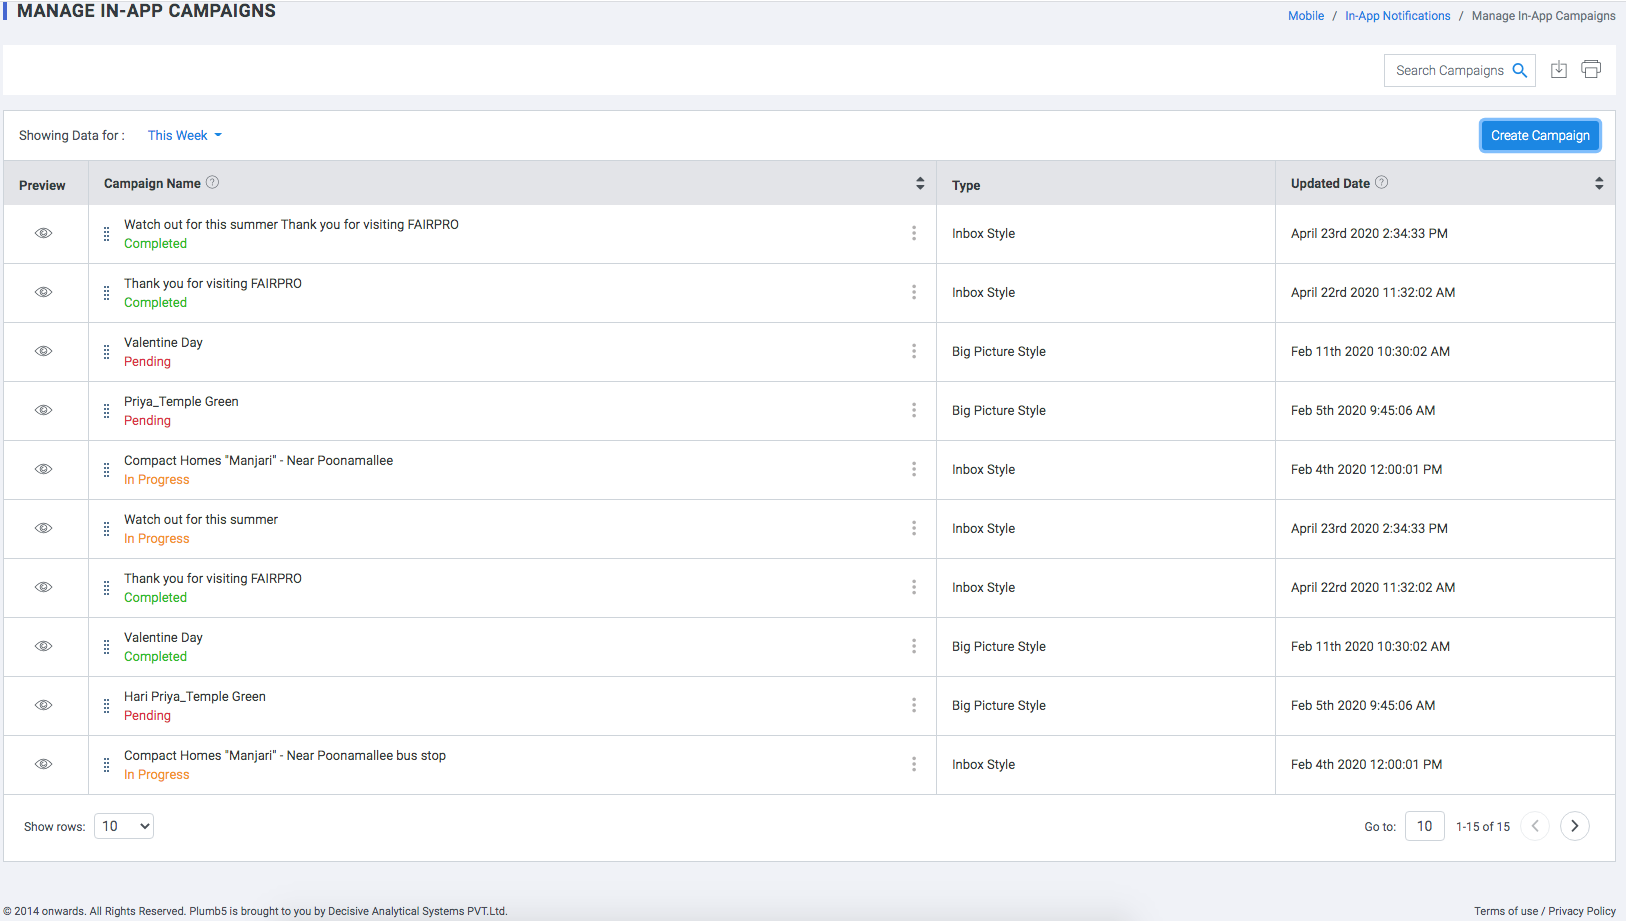Preview Hari Priya_Temple Green campaign via eye icon

tap(44, 705)
